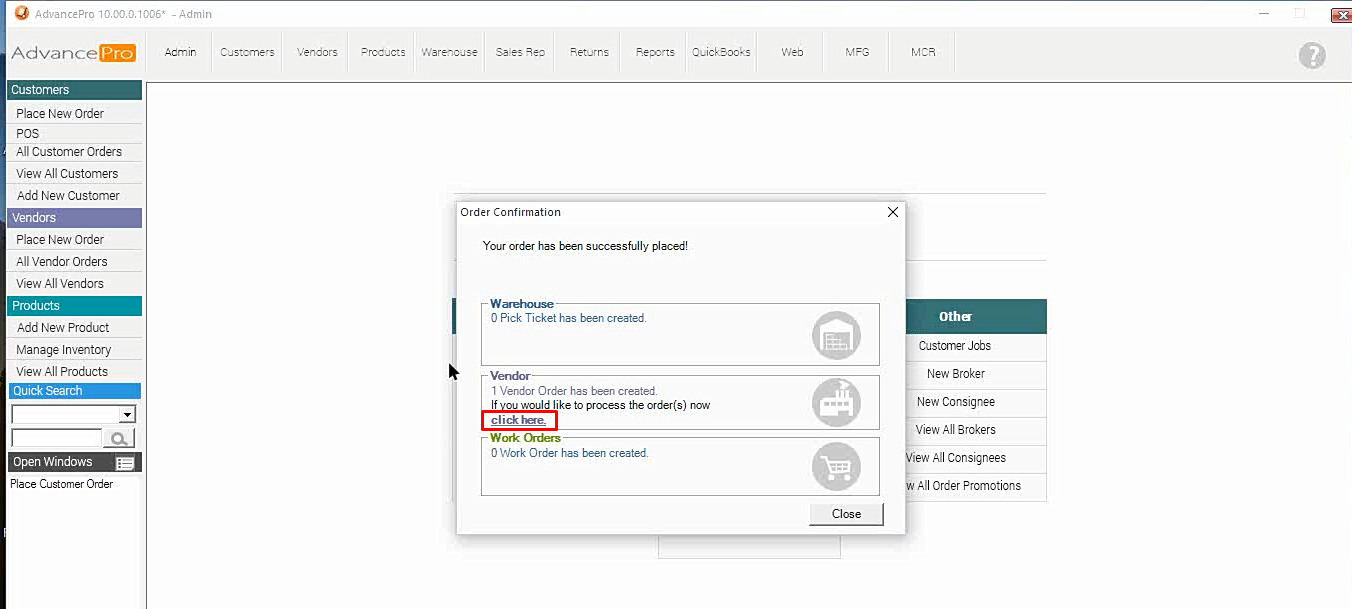
Task: Click the Open Windows list icon
Action: click(125, 463)
